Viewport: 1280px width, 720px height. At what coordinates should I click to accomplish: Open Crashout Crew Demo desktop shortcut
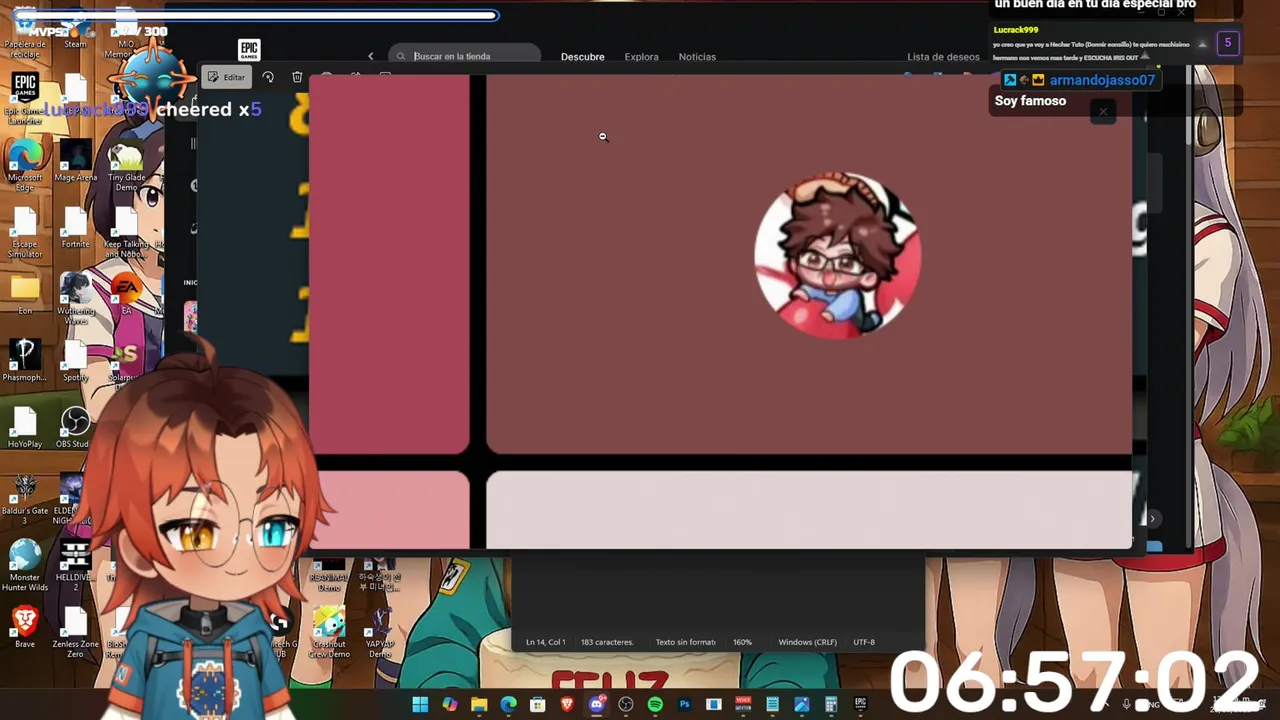pyautogui.click(x=329, y=632)
